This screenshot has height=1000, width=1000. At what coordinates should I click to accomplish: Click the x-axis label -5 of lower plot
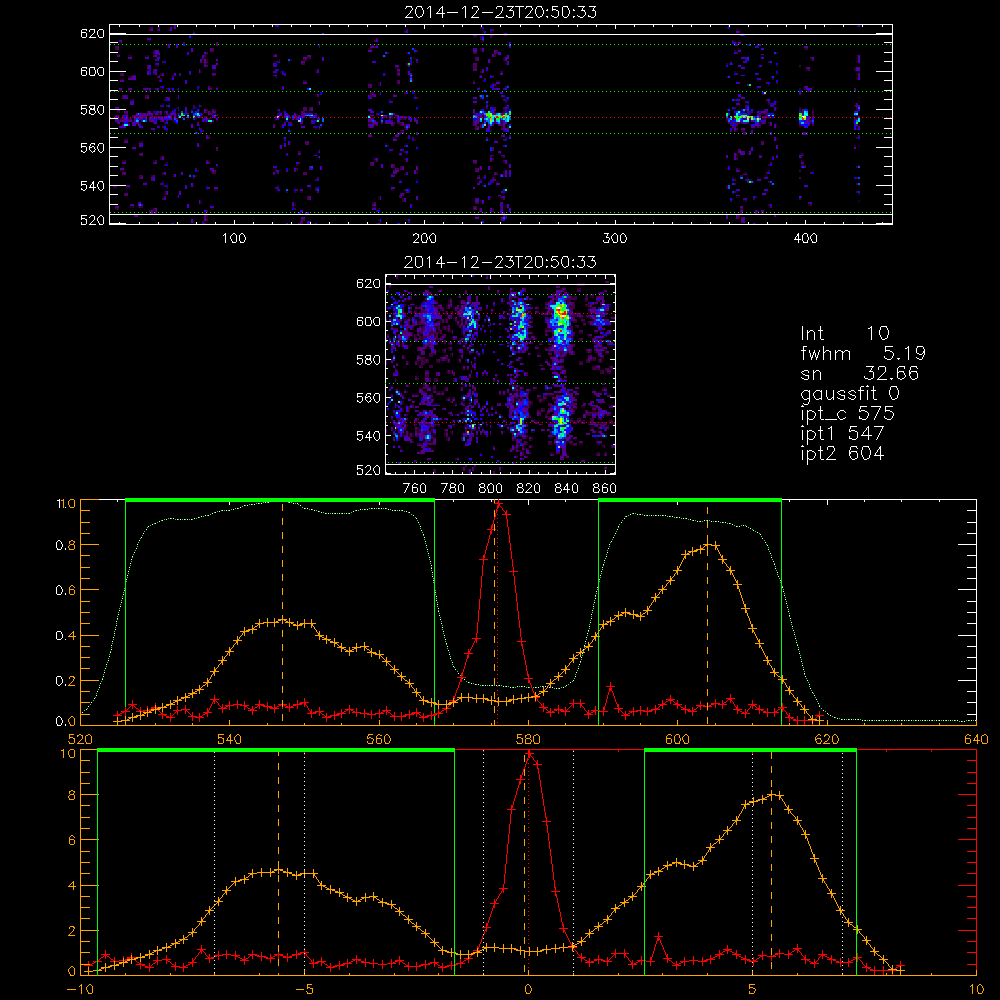tap(304, 990)
